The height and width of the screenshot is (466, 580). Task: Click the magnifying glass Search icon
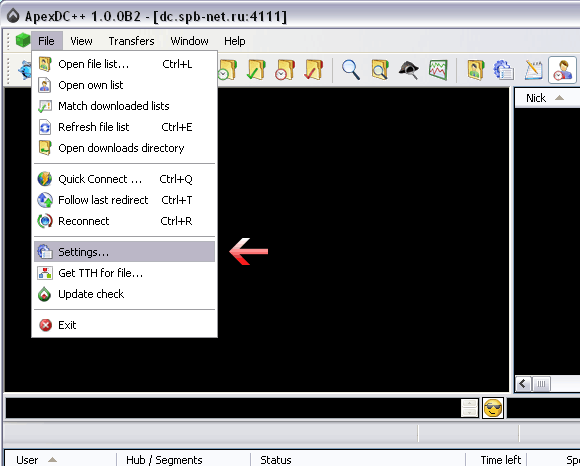pyautogui.click(x=351, y=70)
